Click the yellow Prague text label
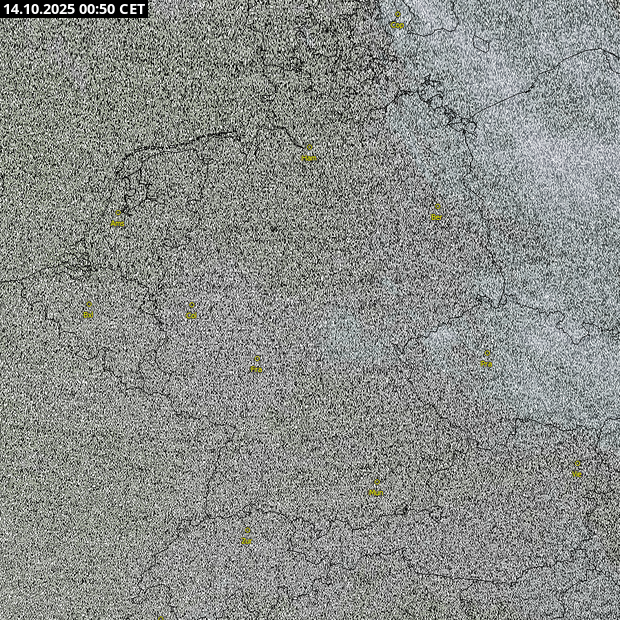The image size is (620, 620). (x=486, y=364)
